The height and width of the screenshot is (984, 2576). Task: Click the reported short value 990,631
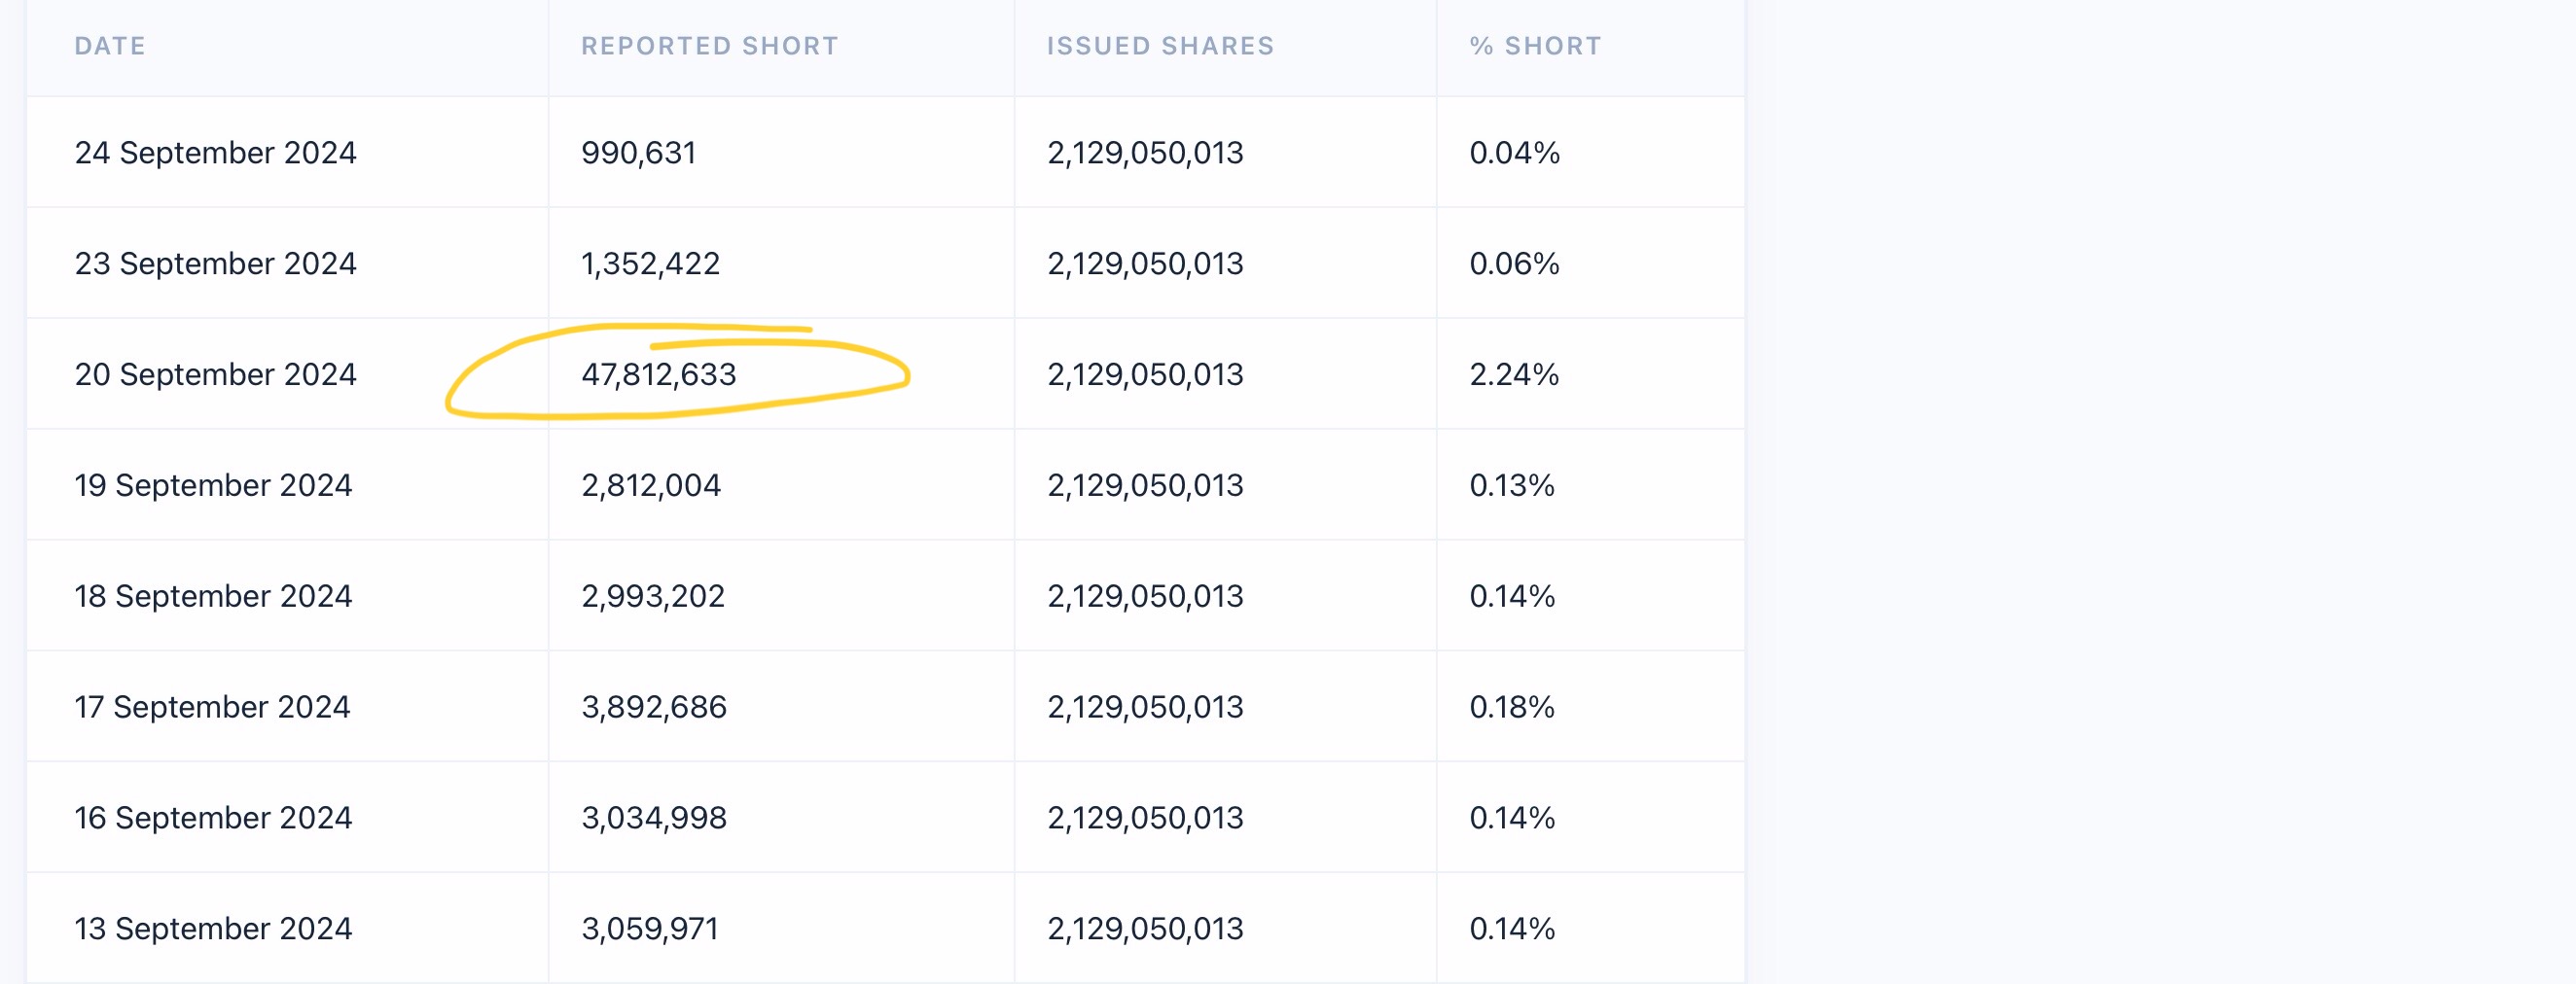click(x=638, y=153)
